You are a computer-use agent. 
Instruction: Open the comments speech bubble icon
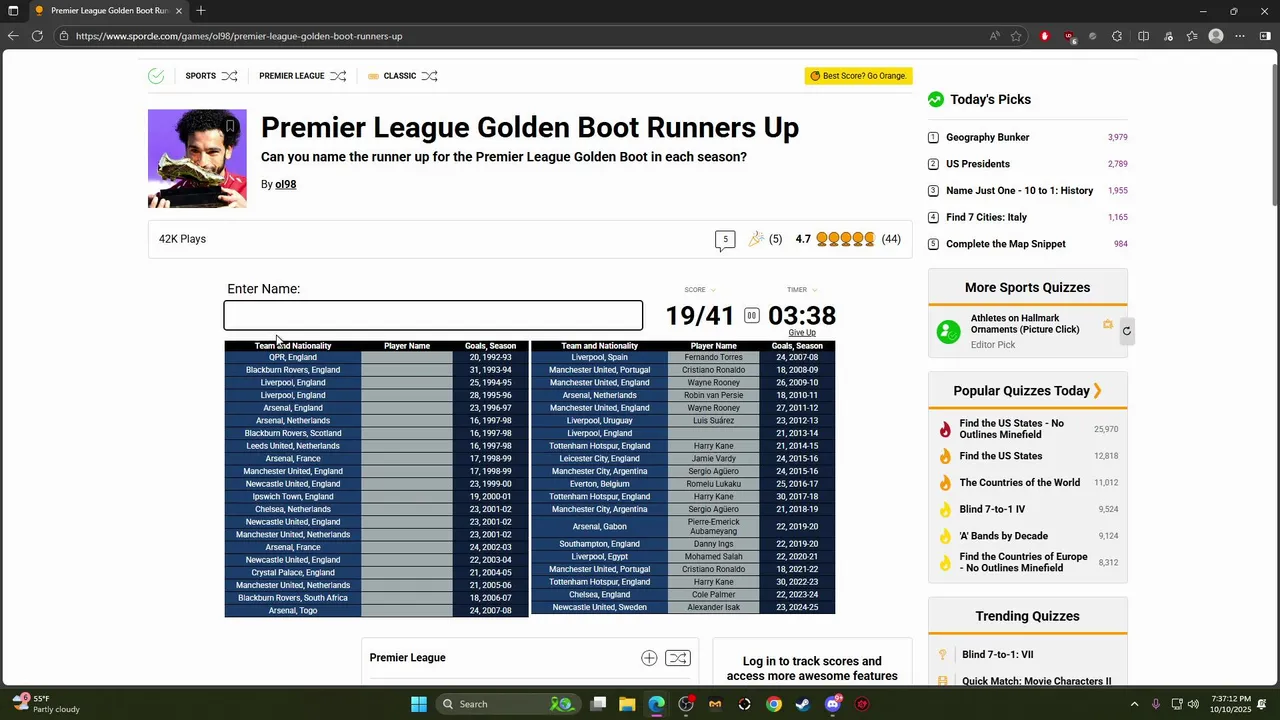[x=725, y=240]
